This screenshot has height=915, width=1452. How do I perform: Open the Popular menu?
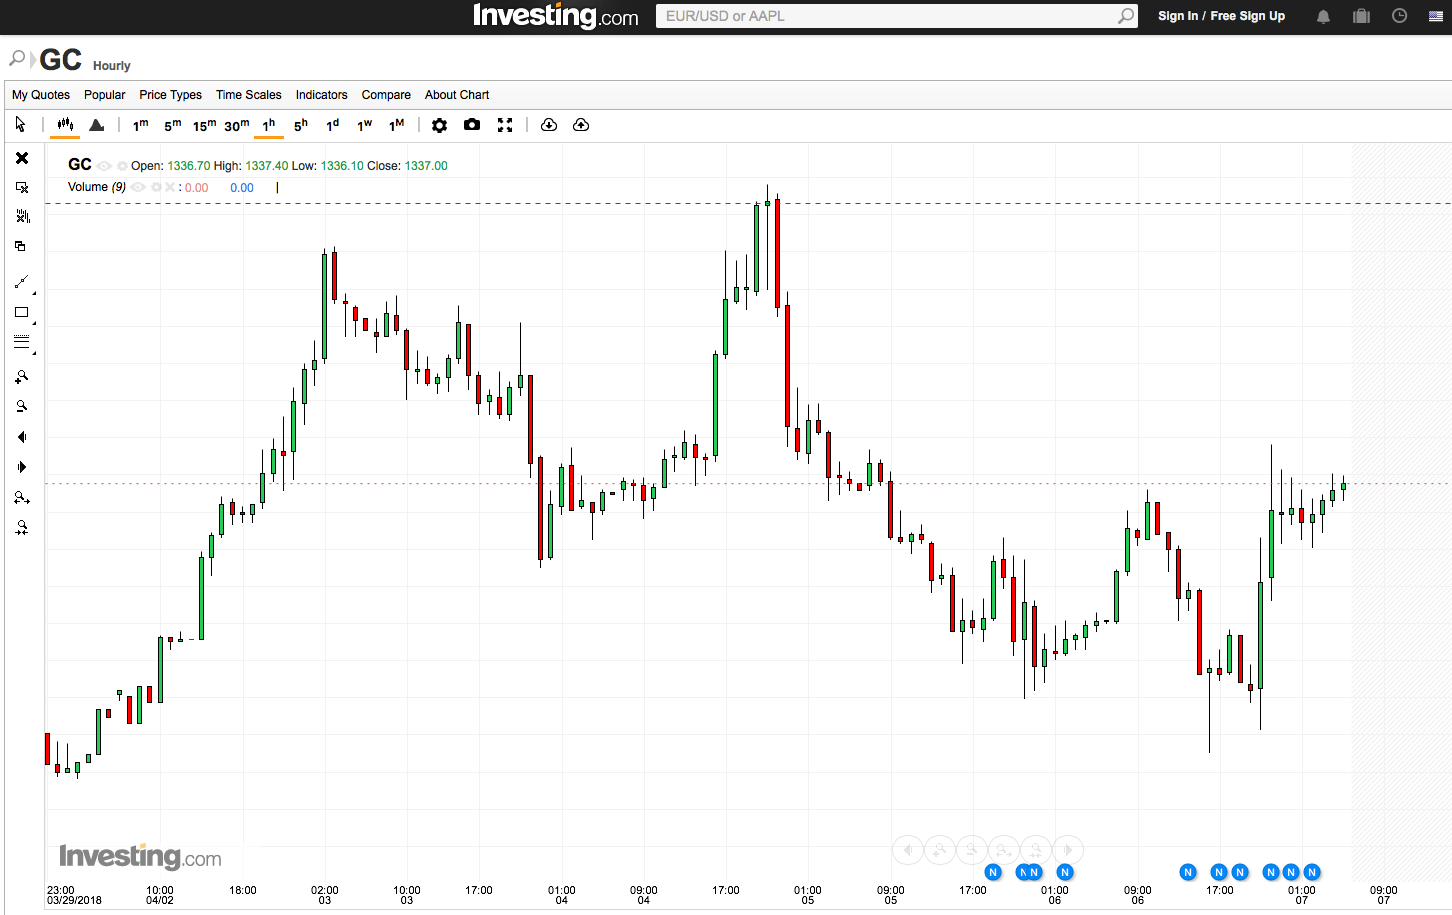pyautogui.click(x=105, y=95)
